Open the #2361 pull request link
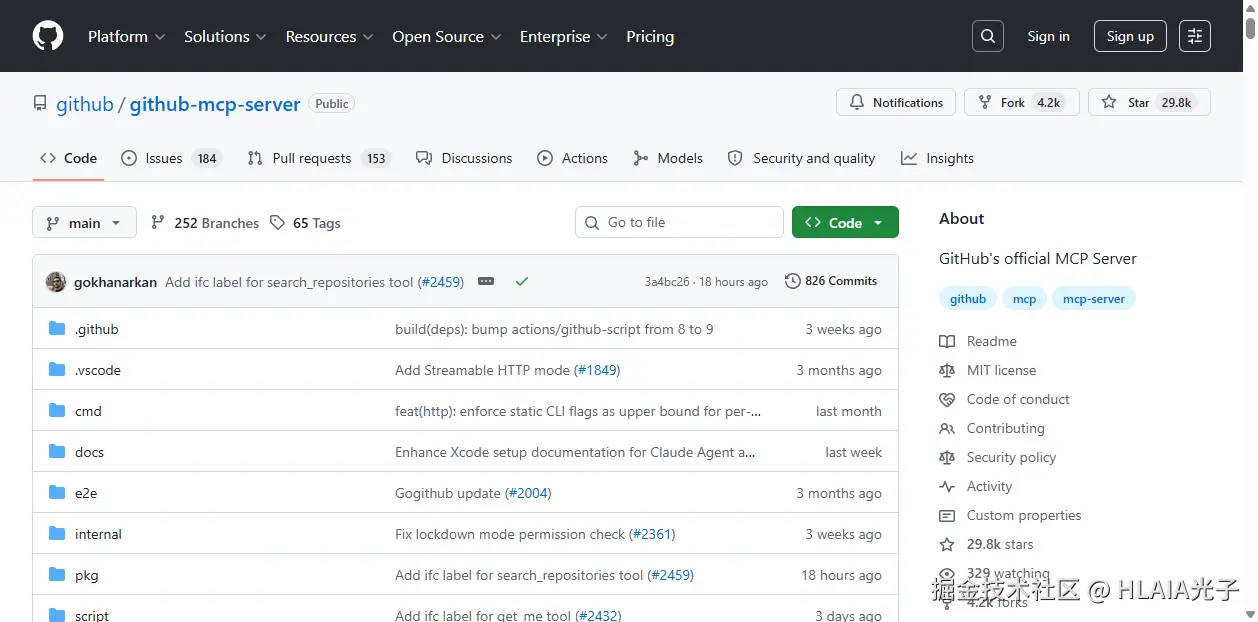 coord(652,534)
